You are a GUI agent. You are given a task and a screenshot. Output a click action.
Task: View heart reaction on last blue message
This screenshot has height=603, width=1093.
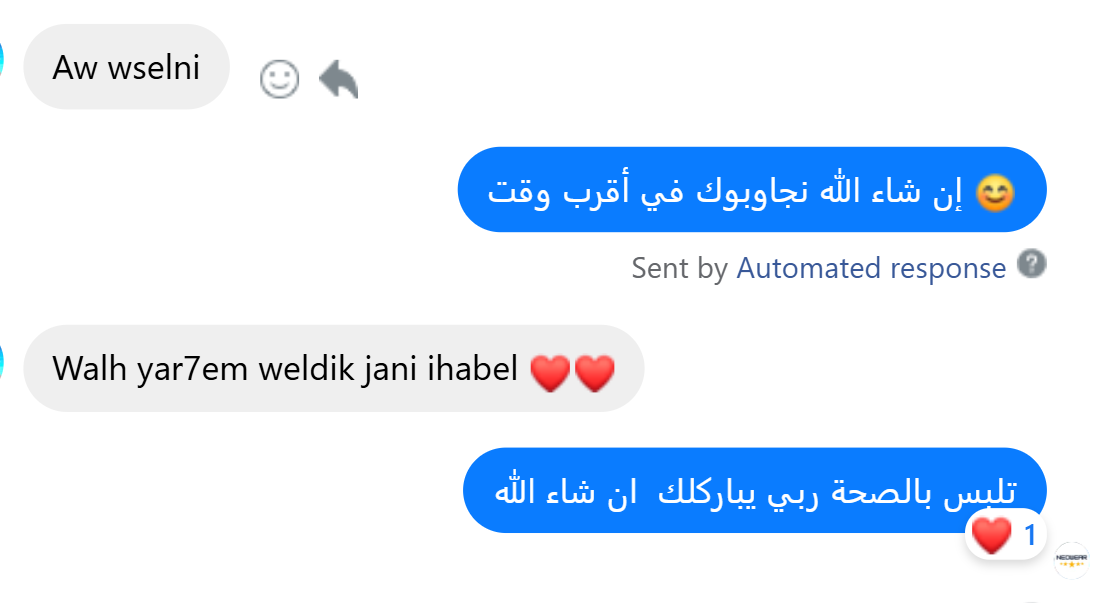tap(991, 535)
